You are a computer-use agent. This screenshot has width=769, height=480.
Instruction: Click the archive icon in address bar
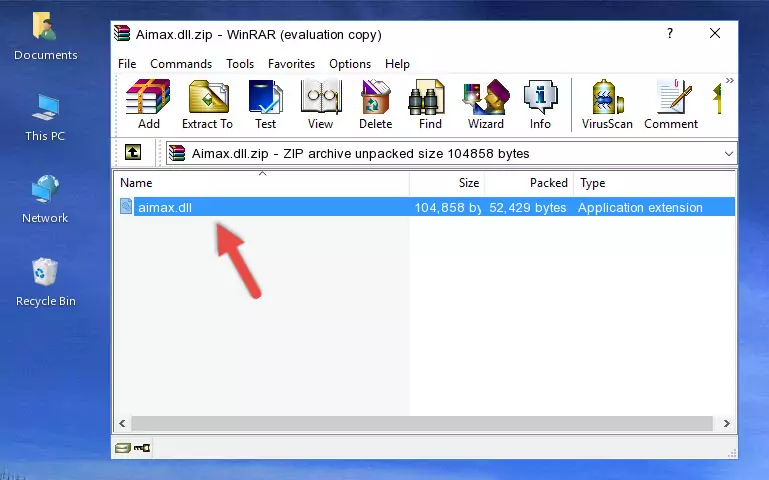click(x=177, y=153)
